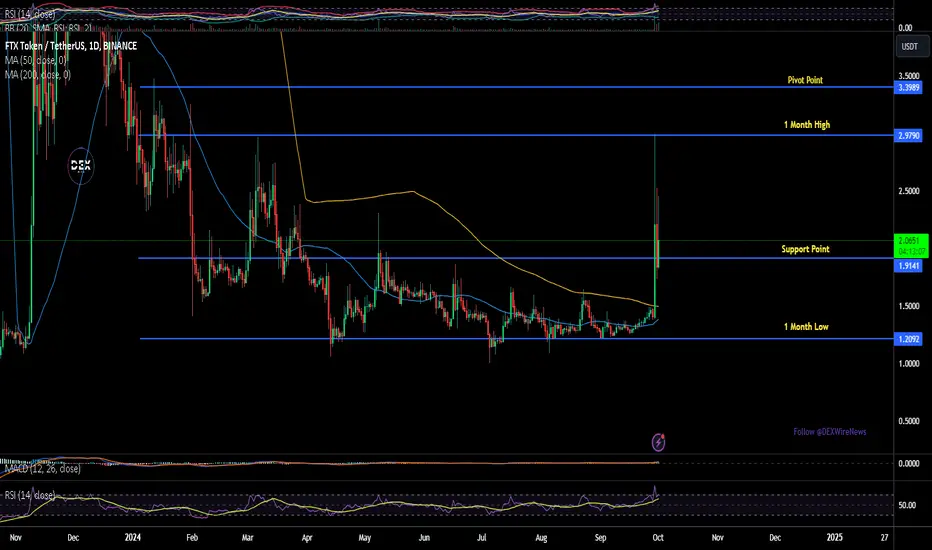
Task: Click the Sep label on time axis
Action: click(x=600, y=538)
